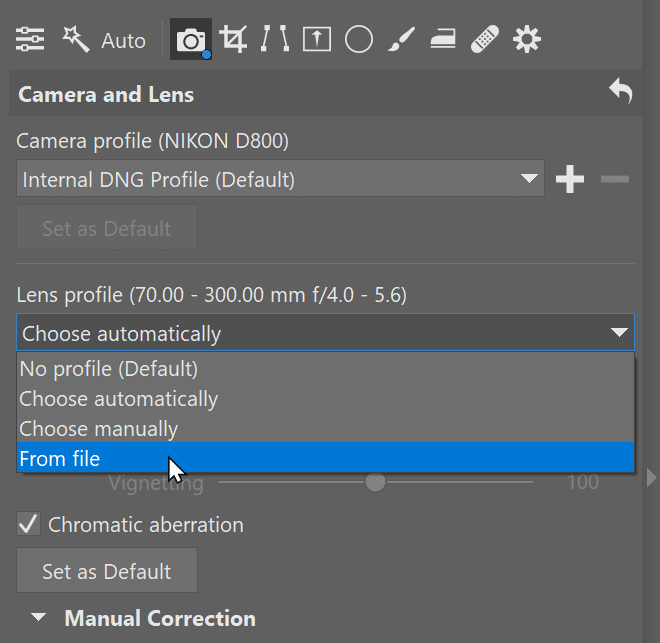This screenshot has width=660, height=643.
Task: Choose the 'From file' option
Action: (x=325, y=458)
